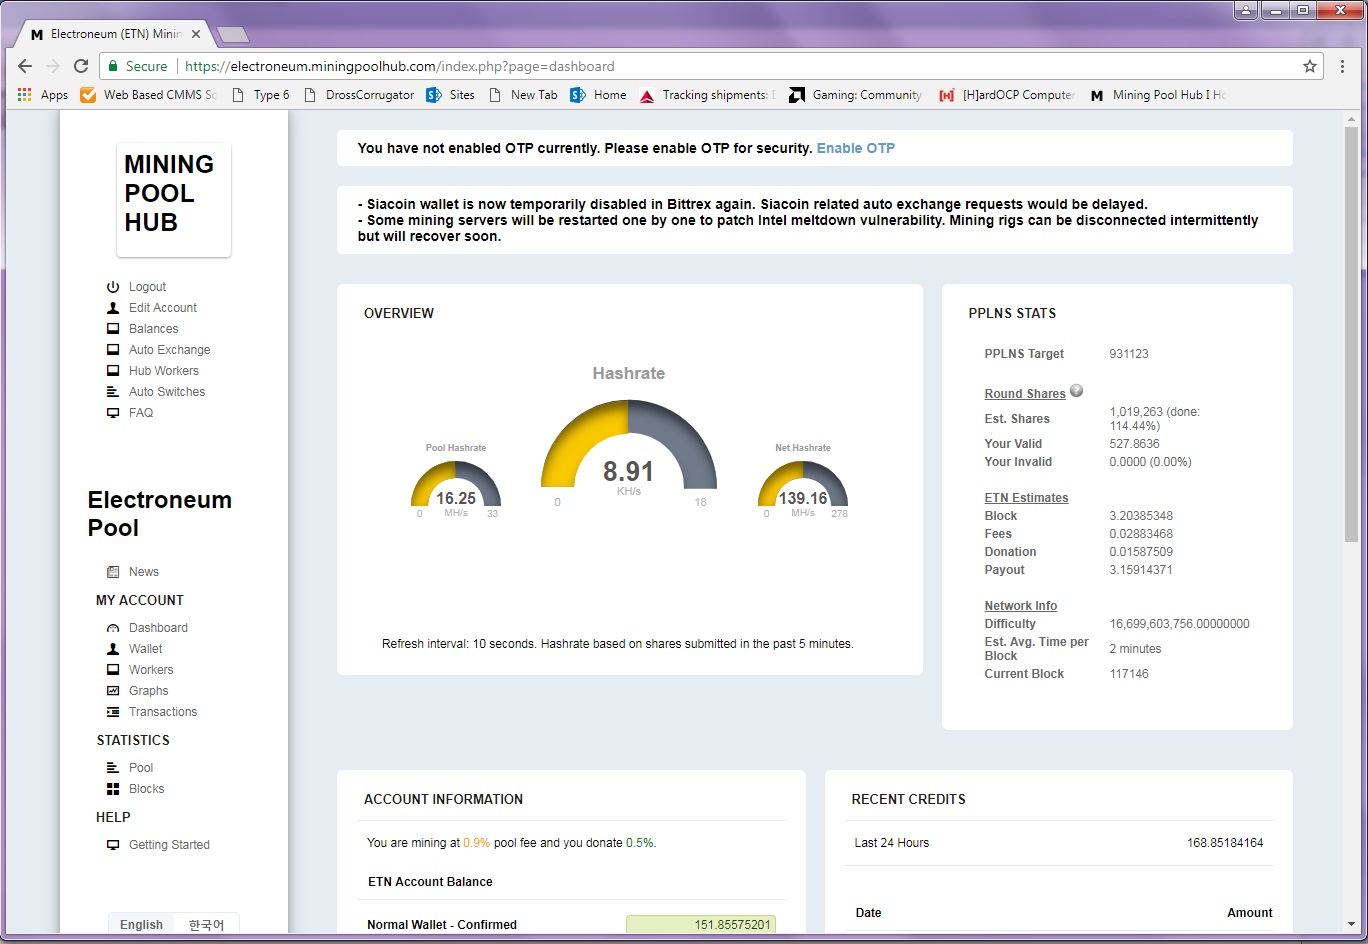Click the browser back arrow
The width and height of the screenshot is (1368, 944).
click(25, 66)
